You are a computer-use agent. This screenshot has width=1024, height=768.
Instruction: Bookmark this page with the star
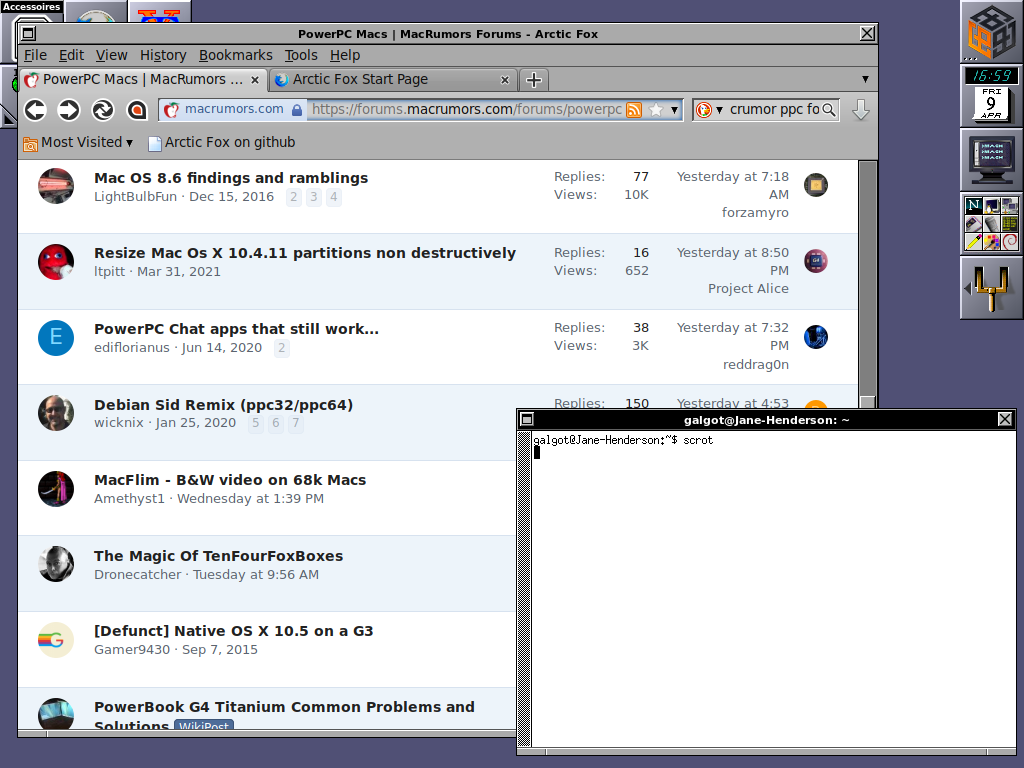656,110
